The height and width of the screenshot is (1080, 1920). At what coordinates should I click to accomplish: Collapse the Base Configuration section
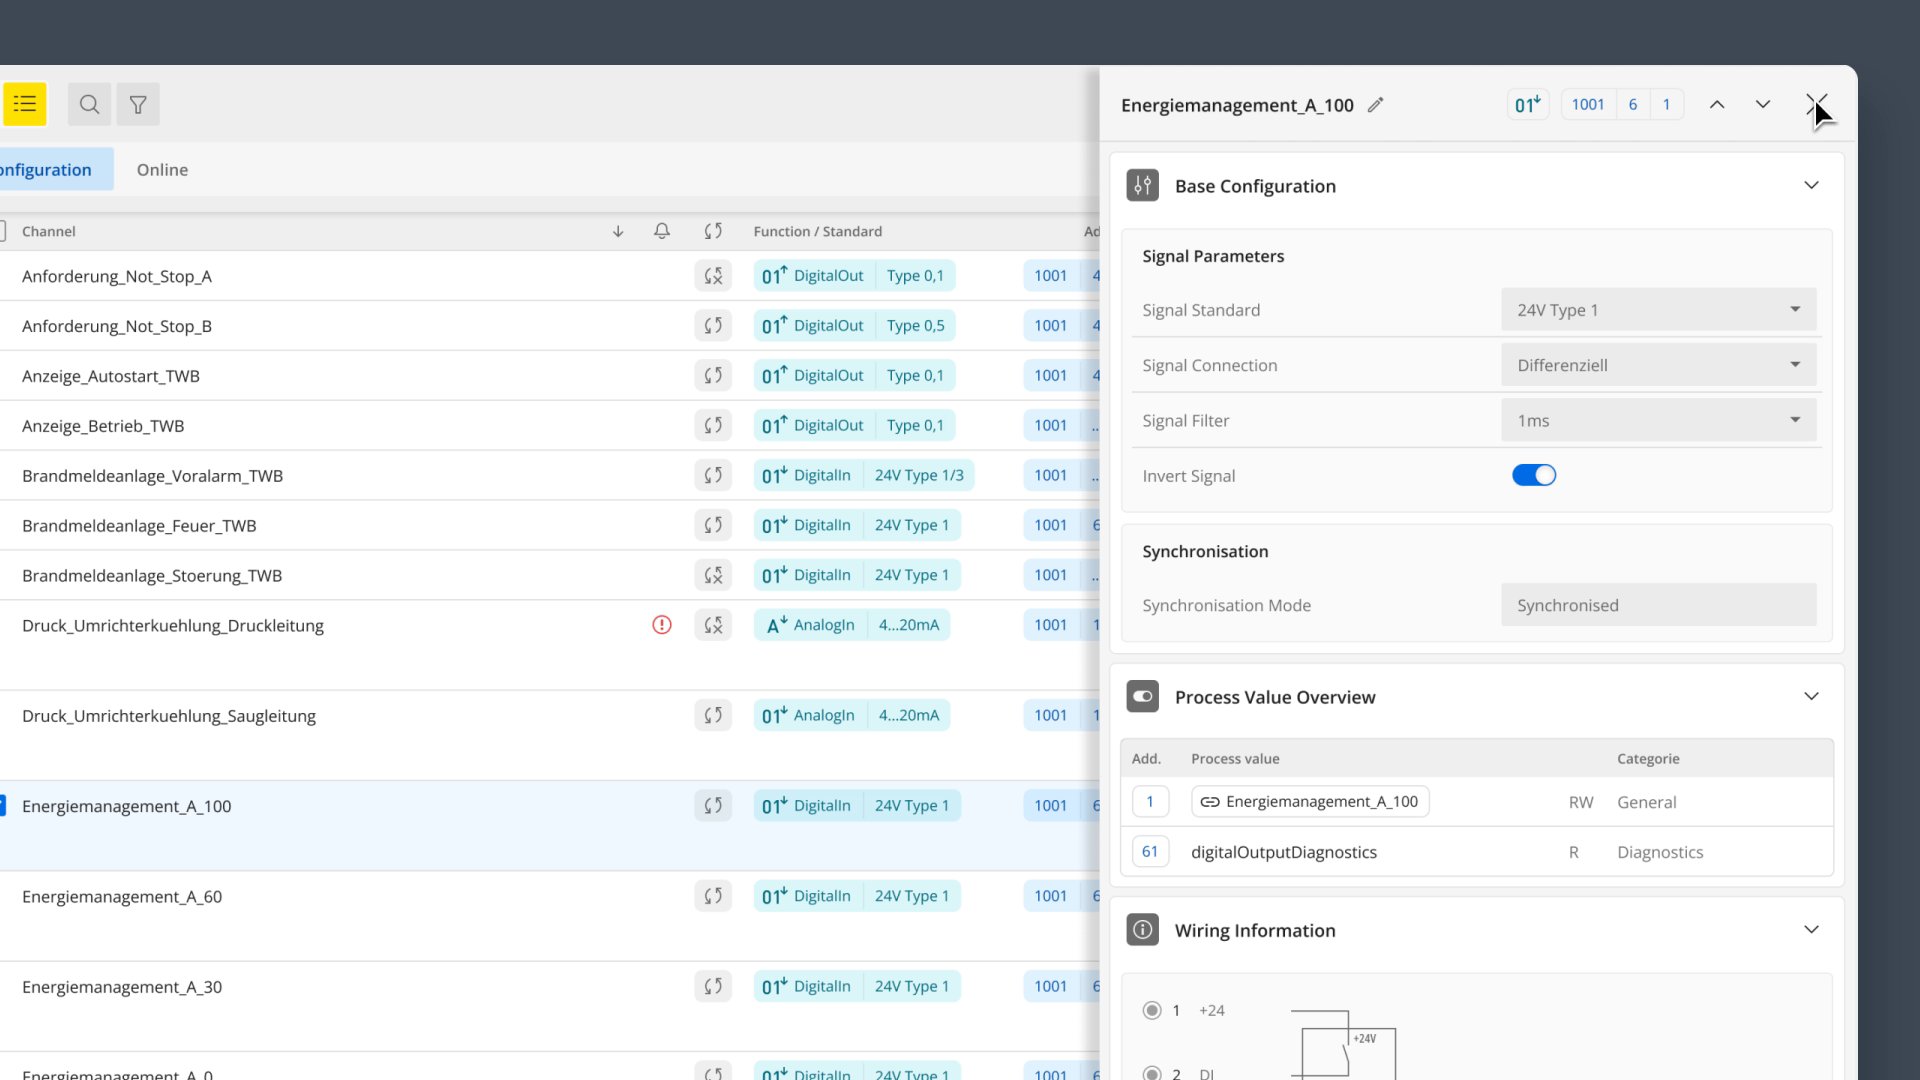[x=1811, y=186]
